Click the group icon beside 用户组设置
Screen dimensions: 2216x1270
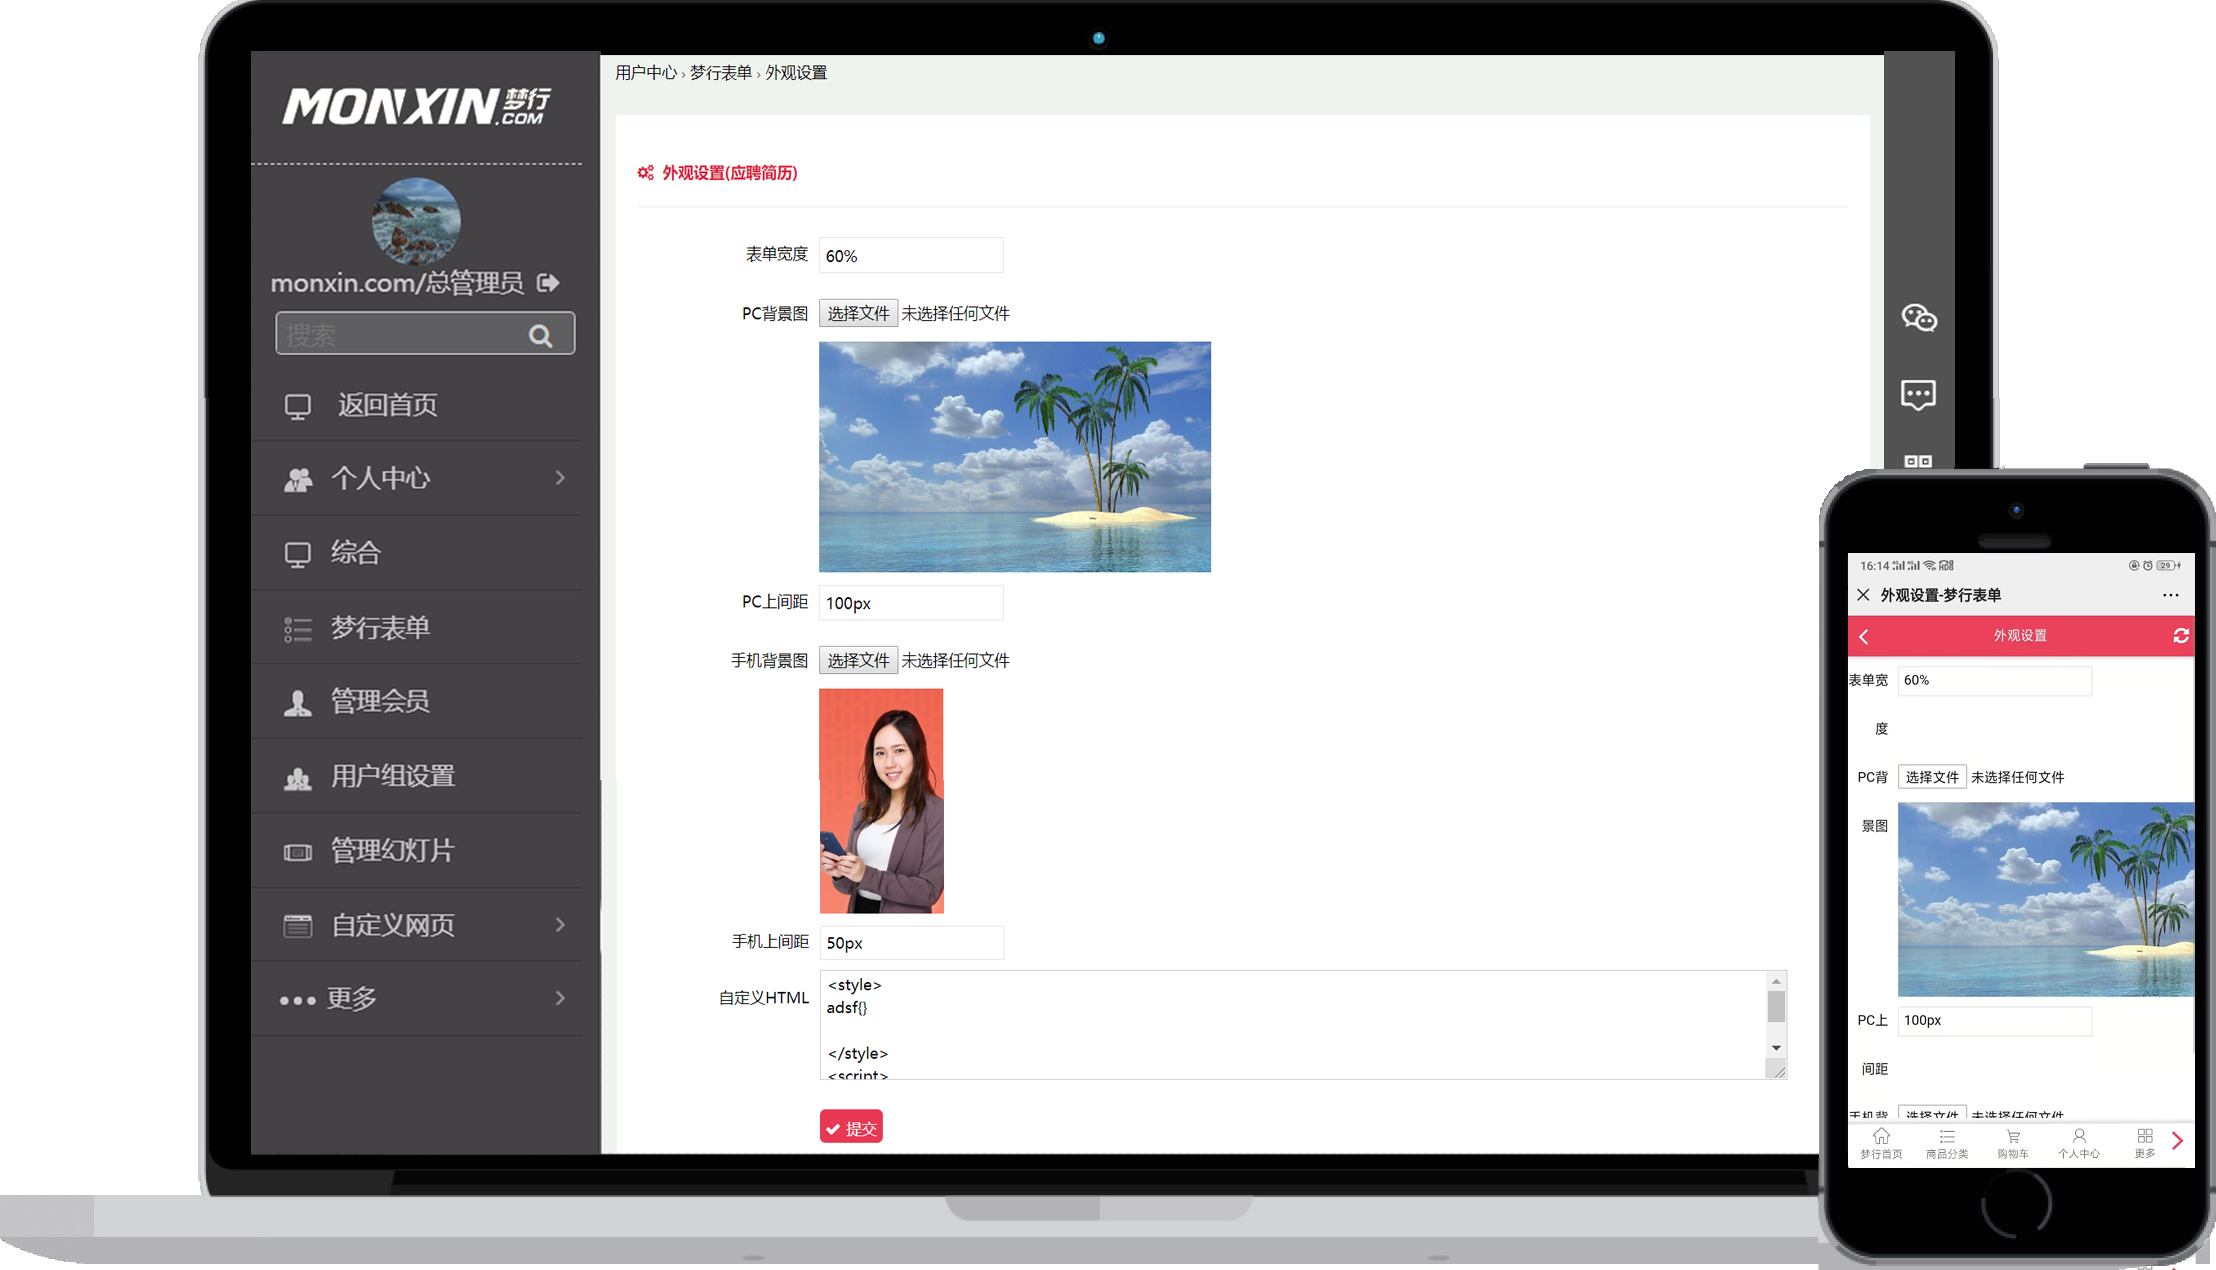(x=298, y=778)
